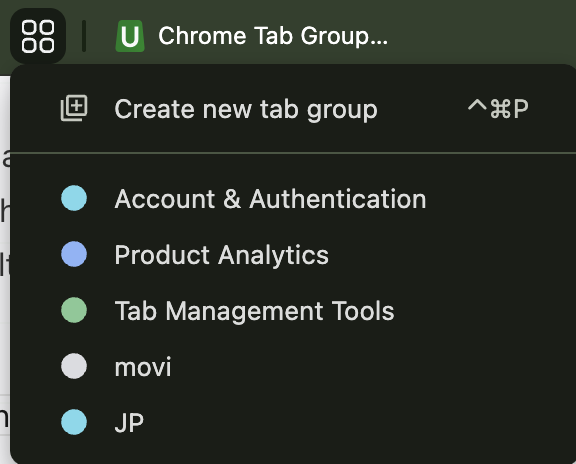Open the Account & Authentication tab group
Viewport: 576px width, 464px height.
[294, 199]
